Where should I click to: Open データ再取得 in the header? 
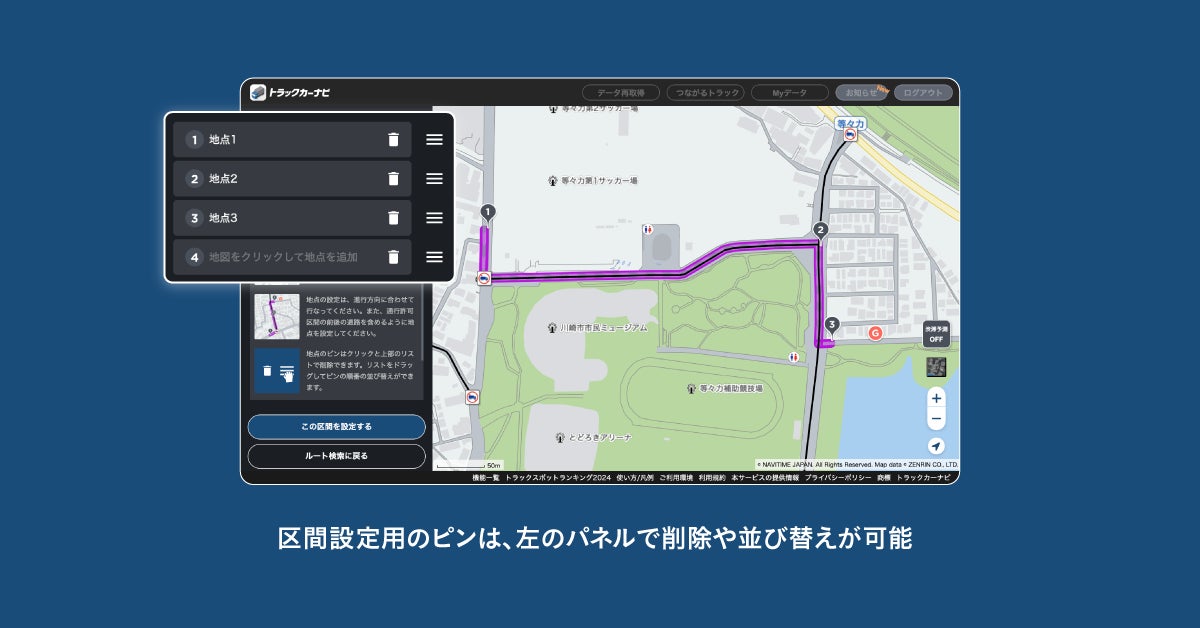click(621, 92)
